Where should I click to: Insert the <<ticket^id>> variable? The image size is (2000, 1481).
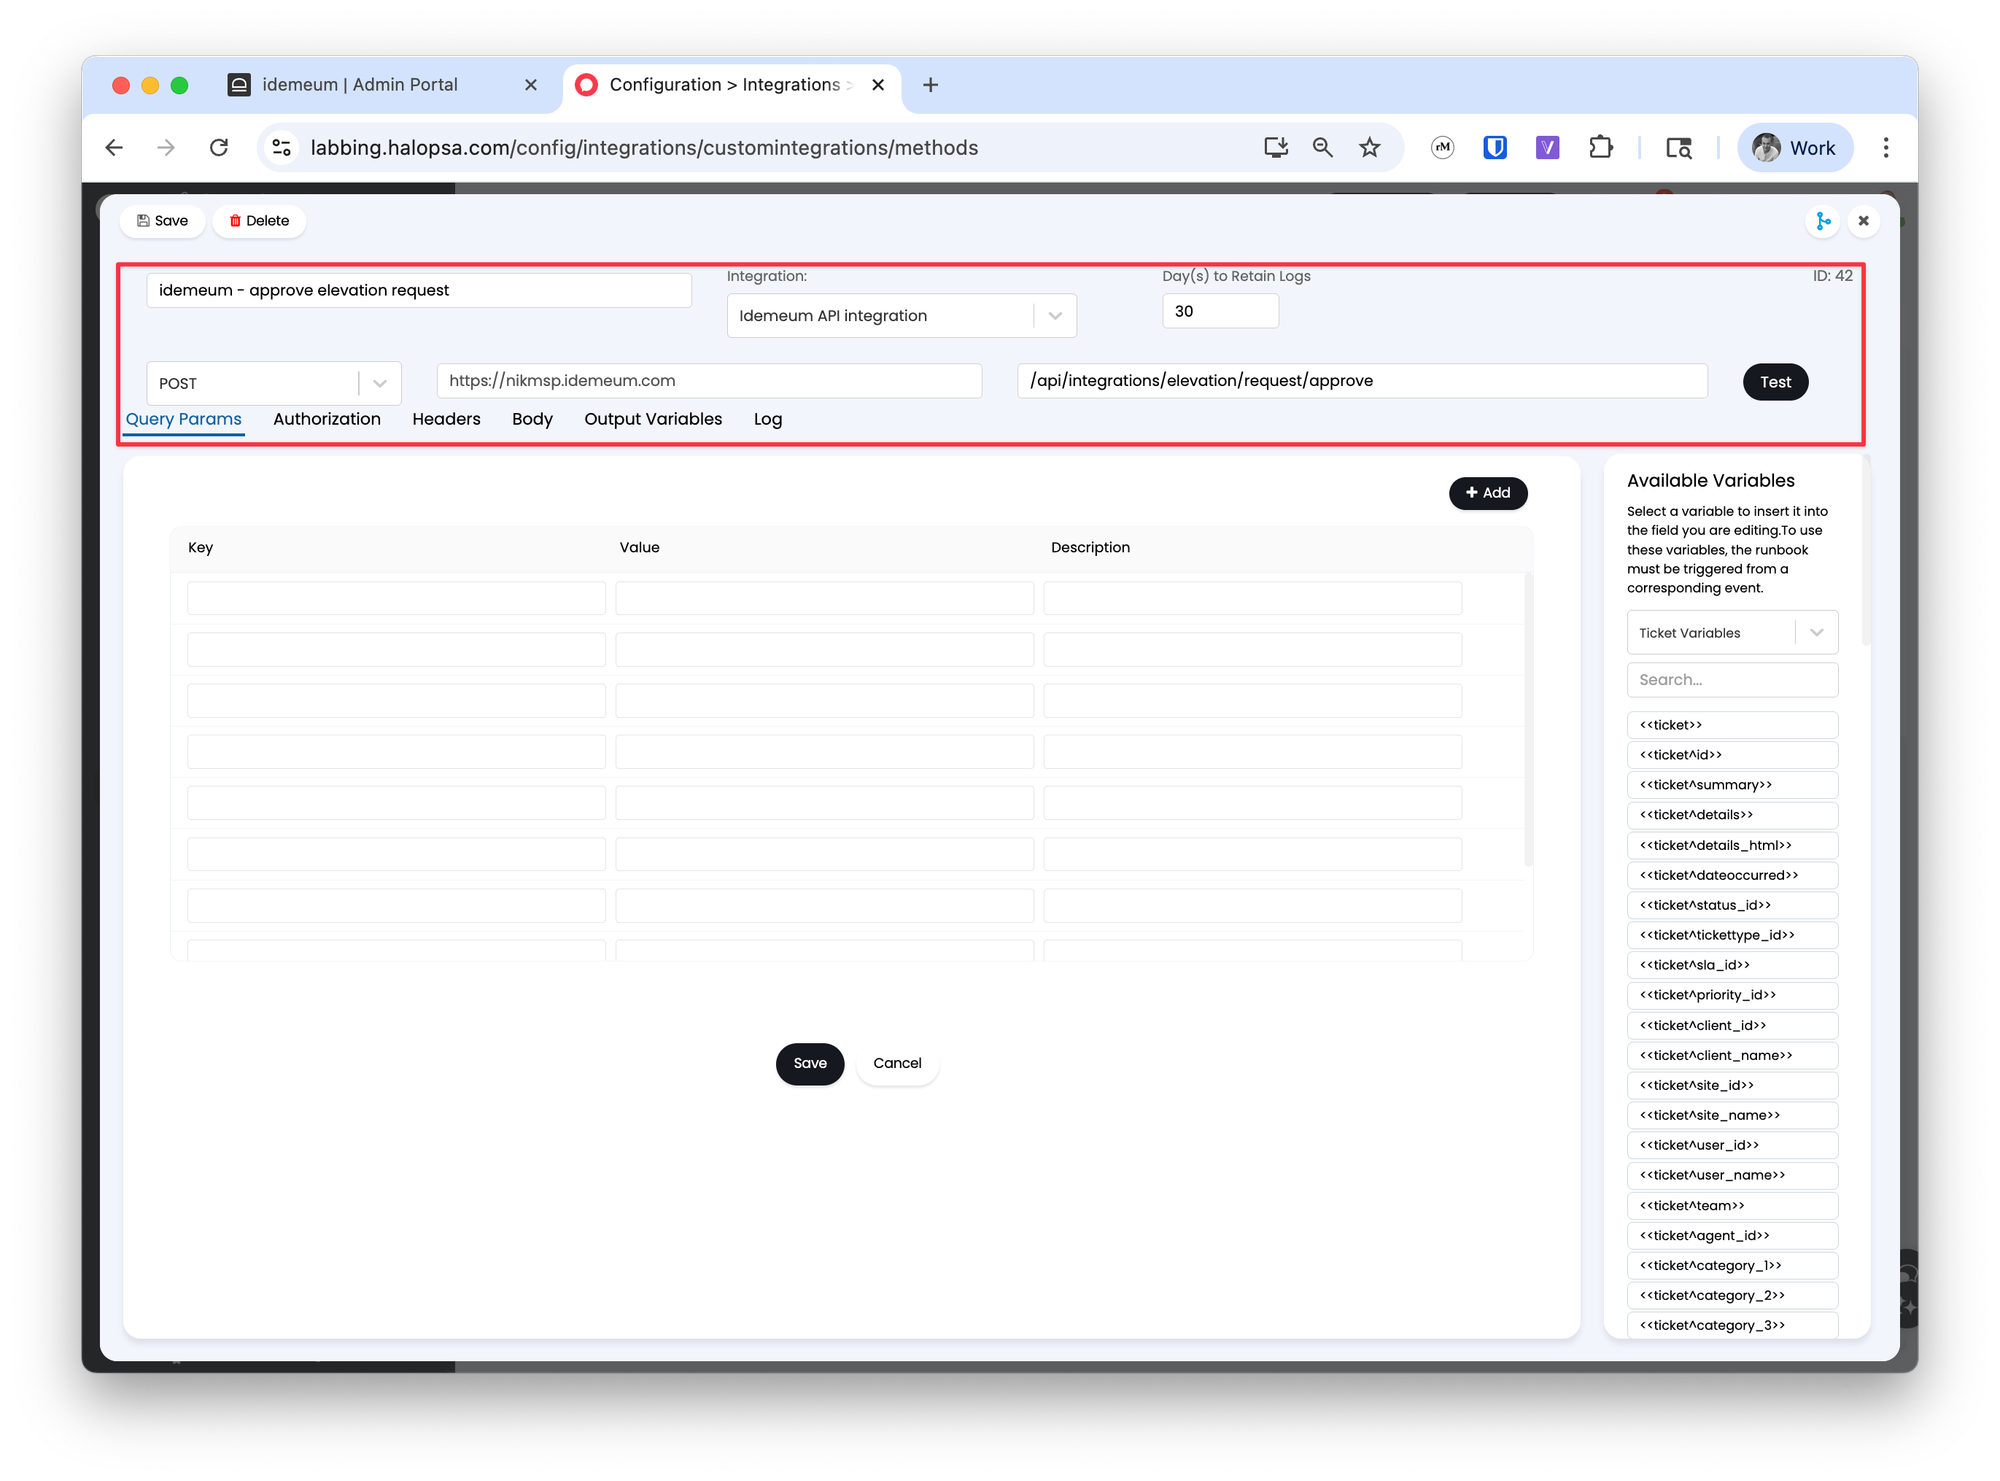[1732, 755]
